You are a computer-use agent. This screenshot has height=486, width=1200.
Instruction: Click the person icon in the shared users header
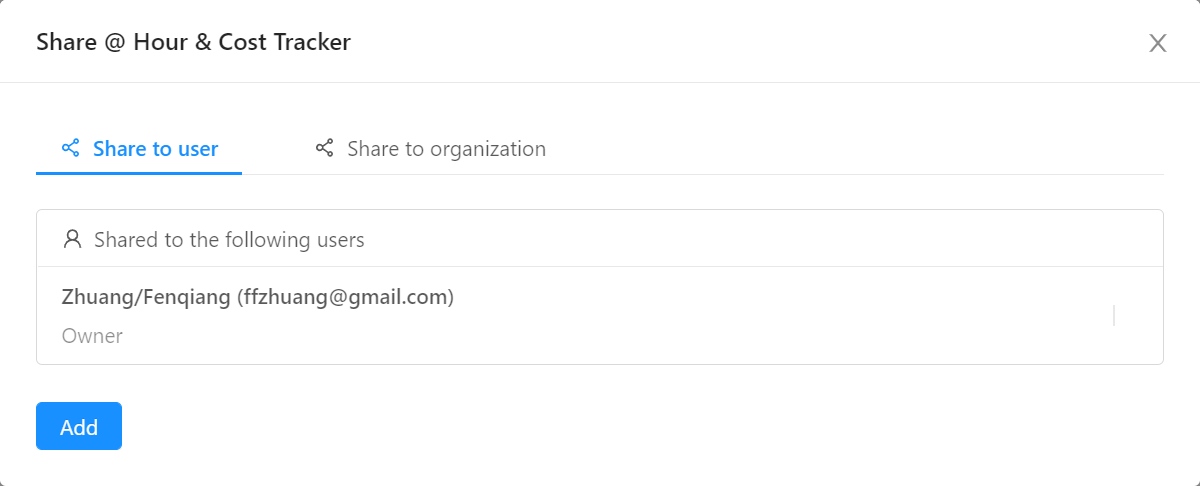(x=72, y=239)
